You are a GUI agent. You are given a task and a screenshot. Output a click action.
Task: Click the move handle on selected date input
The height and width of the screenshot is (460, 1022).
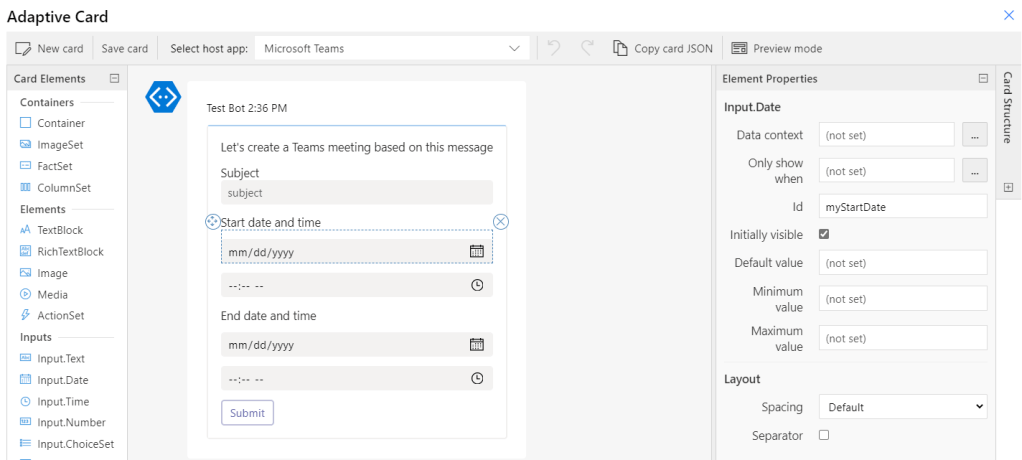point(212,222)
